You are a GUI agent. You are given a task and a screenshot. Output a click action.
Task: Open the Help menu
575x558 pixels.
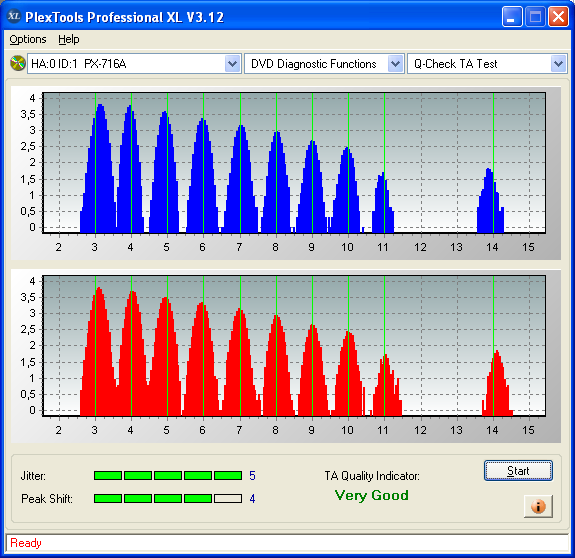click(x=69, y=39)
